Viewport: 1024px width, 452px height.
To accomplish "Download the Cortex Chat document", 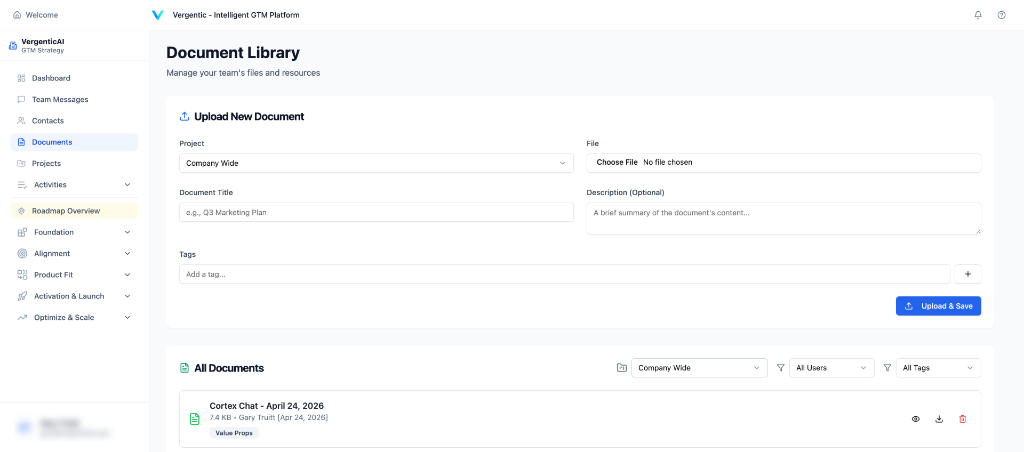I will [x=939, y=419].
